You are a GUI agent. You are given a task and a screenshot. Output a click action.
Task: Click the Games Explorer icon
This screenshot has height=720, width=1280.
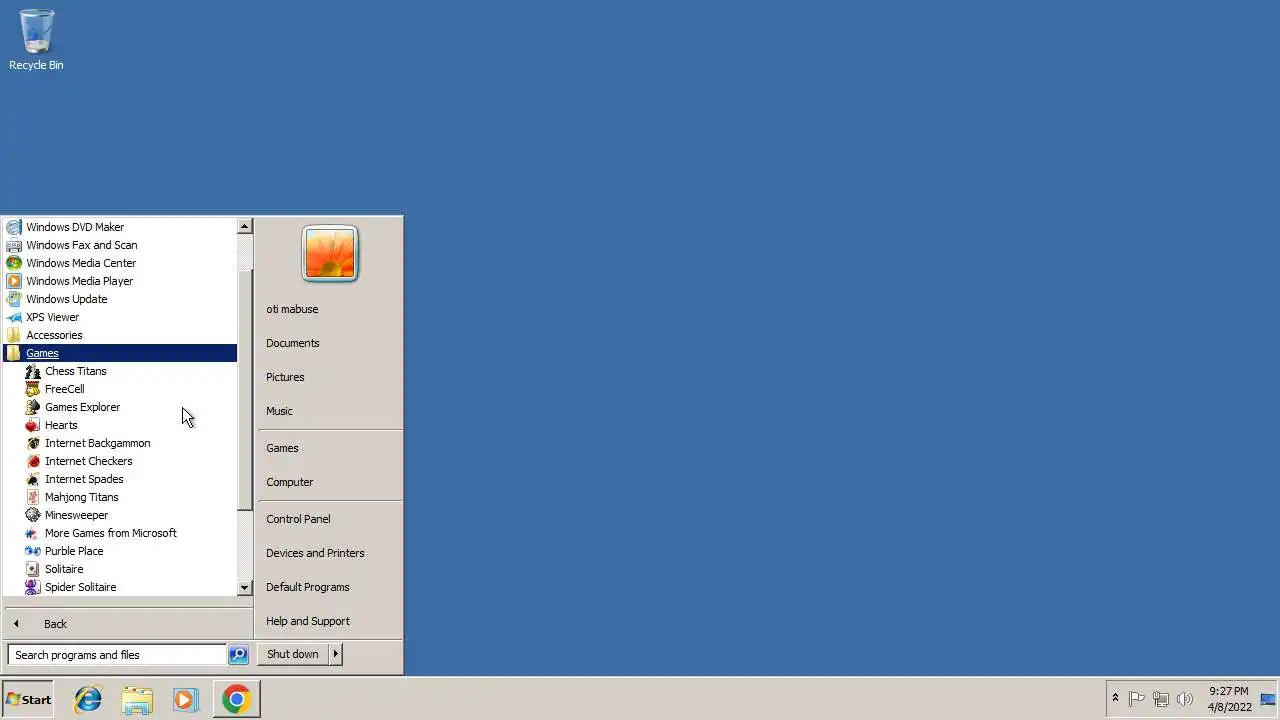pyautogui.click(x=33, y=407)
